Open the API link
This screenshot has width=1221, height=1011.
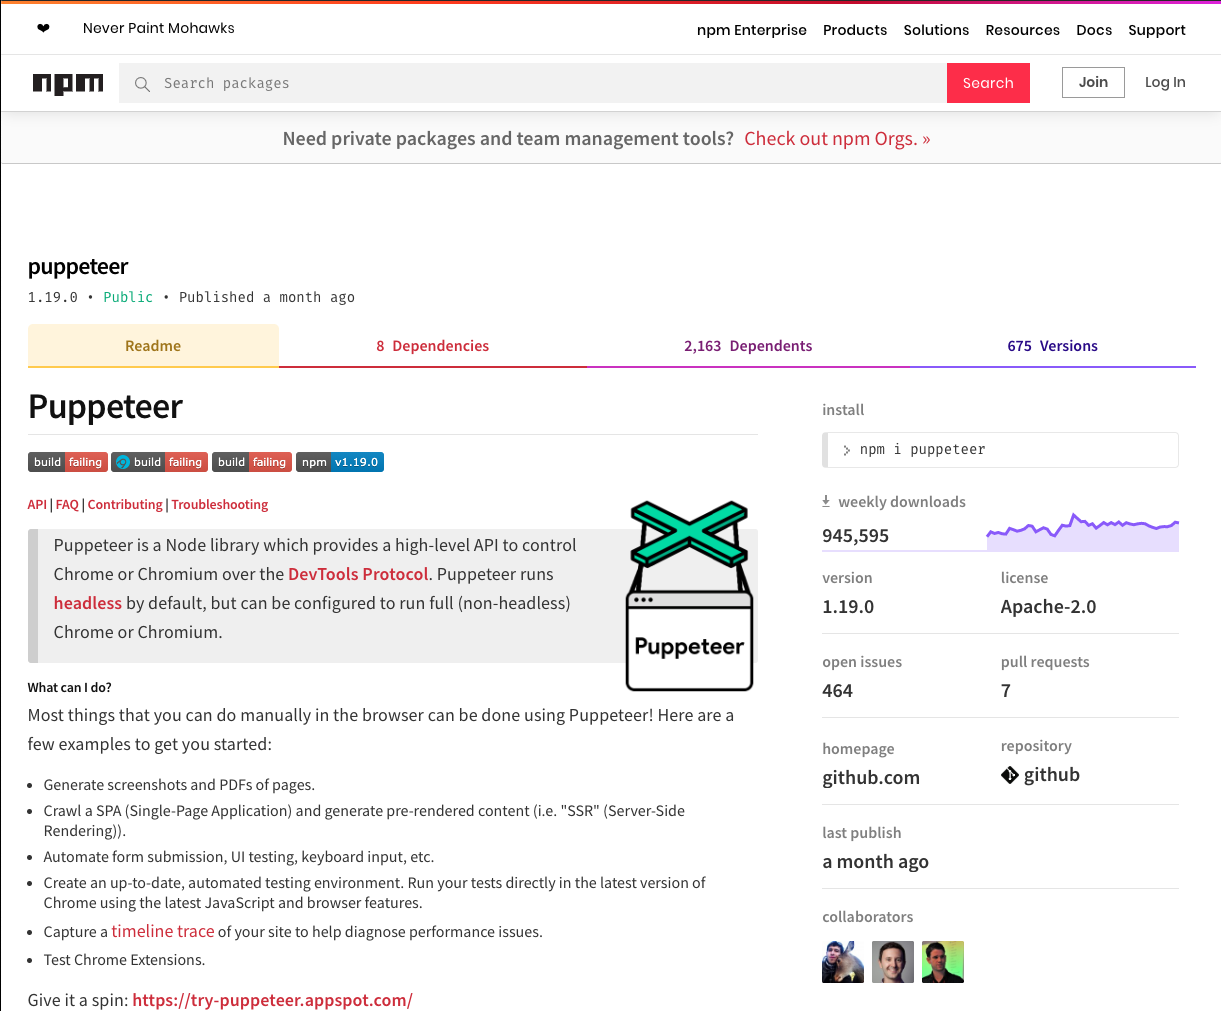coord(37,505)
